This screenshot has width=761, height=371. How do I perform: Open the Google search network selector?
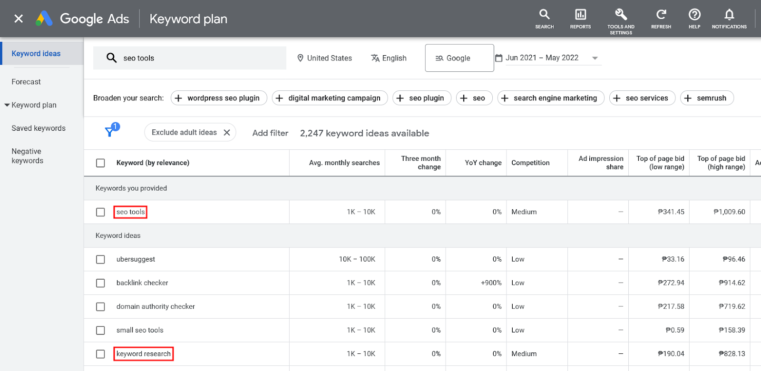(x=459, y=58)
